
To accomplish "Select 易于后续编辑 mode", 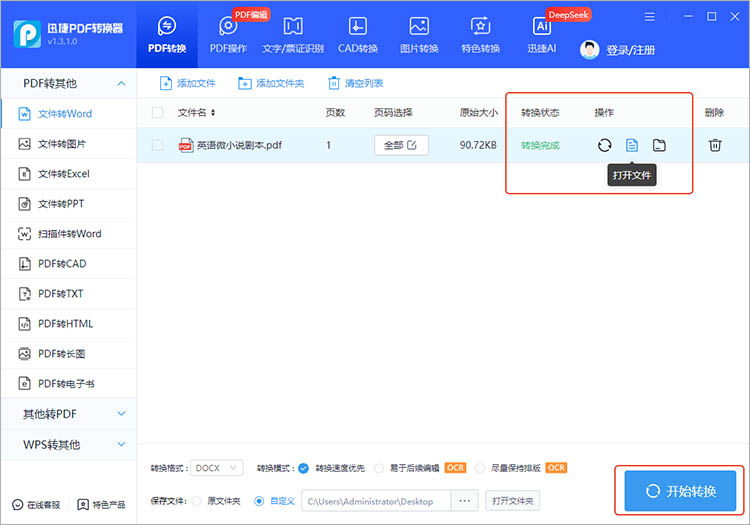I will pos(379,468).
